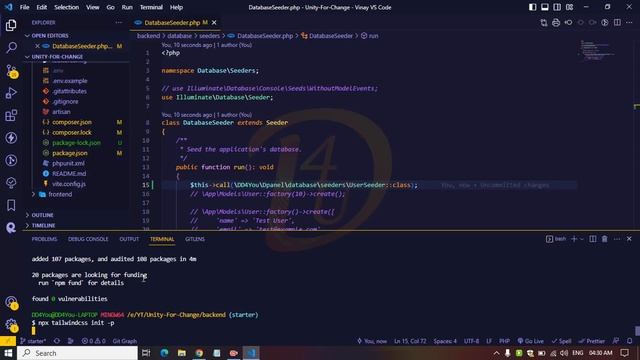The image size is (640, 360).
Task: Click the new terminal plus icon
Action: tap(574, 239)
